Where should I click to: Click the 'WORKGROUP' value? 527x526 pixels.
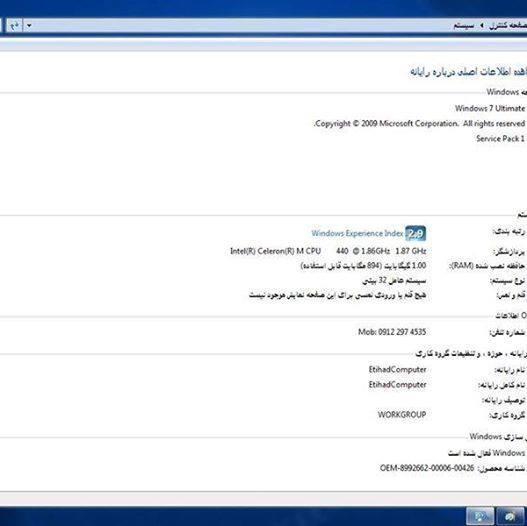pos(402,415)
